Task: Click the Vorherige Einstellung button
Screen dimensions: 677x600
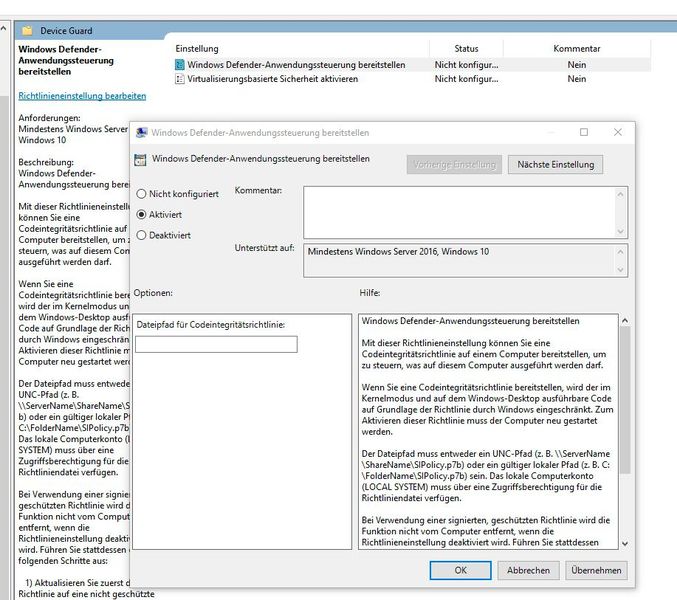Action: (454, 164)
